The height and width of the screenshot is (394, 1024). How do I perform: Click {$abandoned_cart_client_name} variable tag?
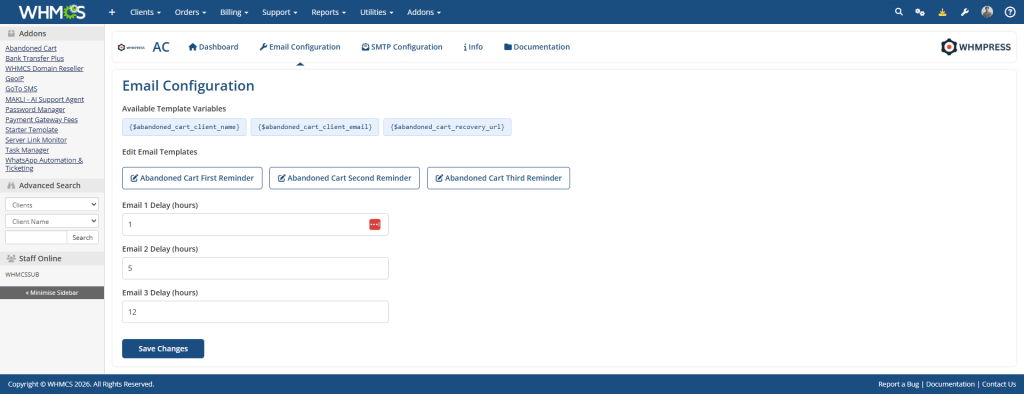tap(184, 127)
